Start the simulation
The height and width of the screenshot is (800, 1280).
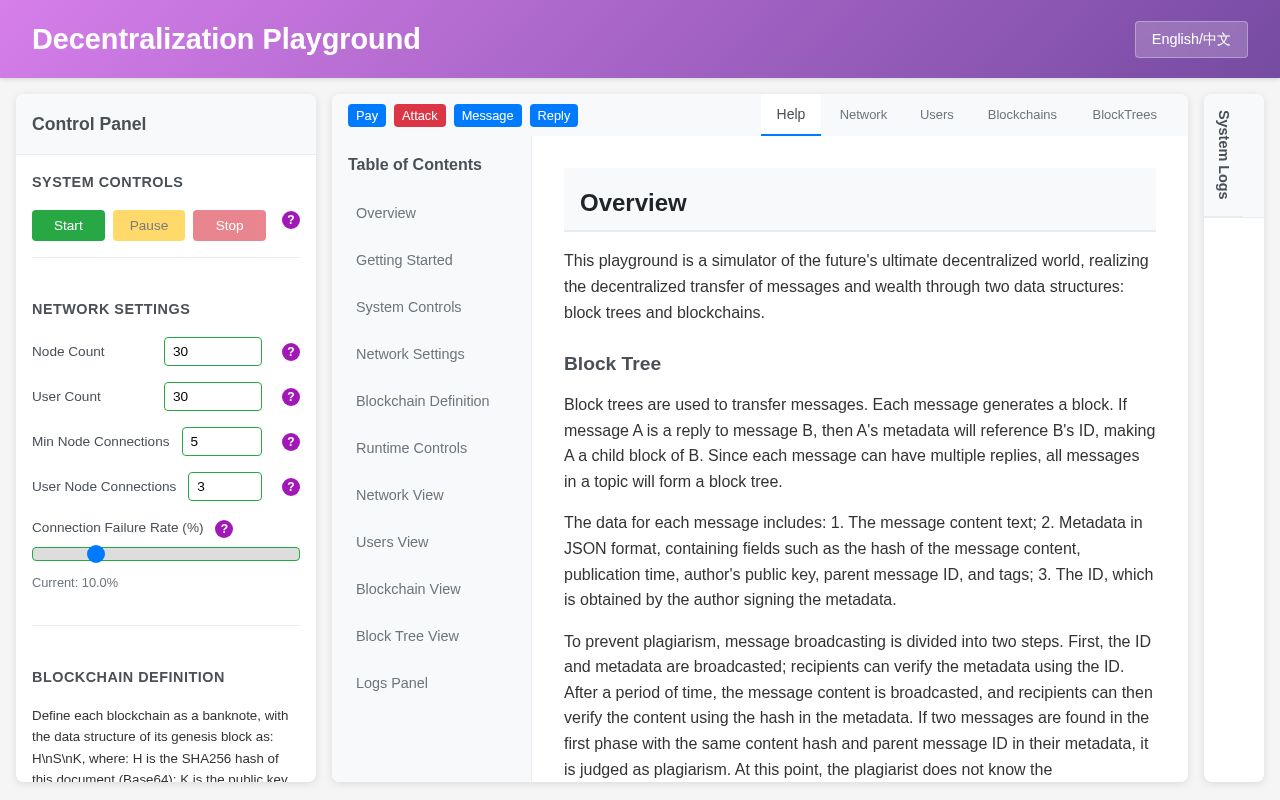click(x=68, y=225)
